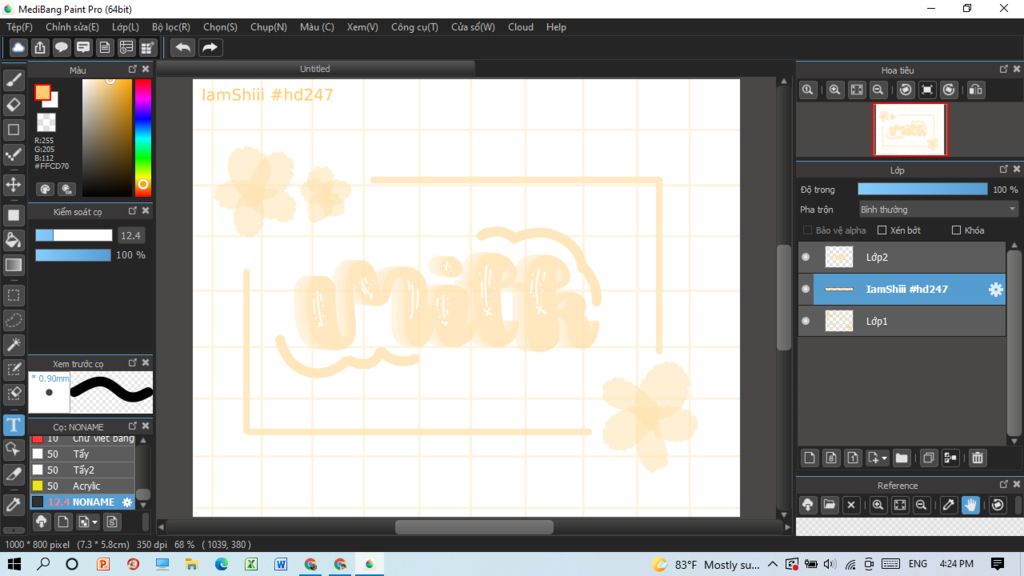Image resolution: width=1024 pixels, height=576 pixels.
Task: Enable the Khóa lock checkbox
Action: (x=956, y=231)
